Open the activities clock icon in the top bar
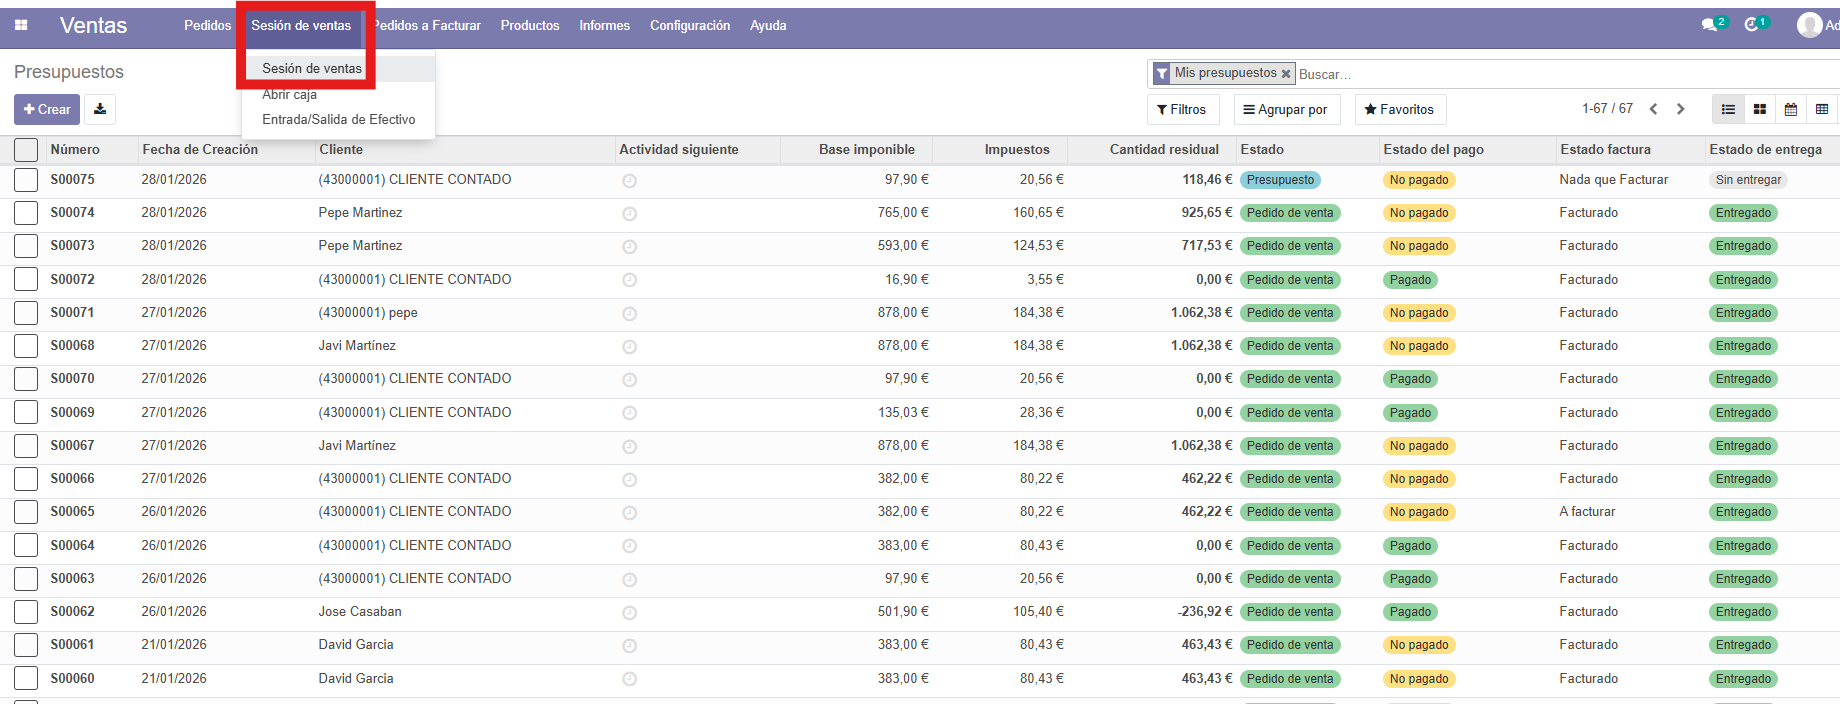The image size is (1840, 704). [1752, 25]
